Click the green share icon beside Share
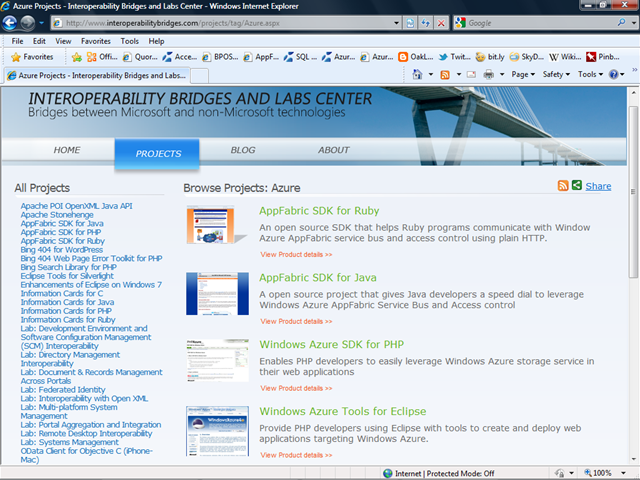The height and width of the screenshot is (480, 640). click(x=577, y=185)
